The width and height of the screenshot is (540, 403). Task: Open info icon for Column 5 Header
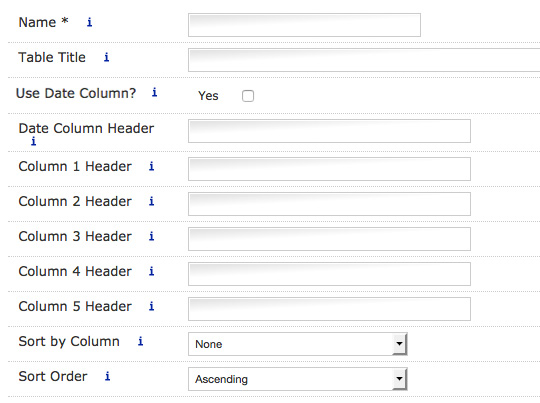(x=152, y=306)
